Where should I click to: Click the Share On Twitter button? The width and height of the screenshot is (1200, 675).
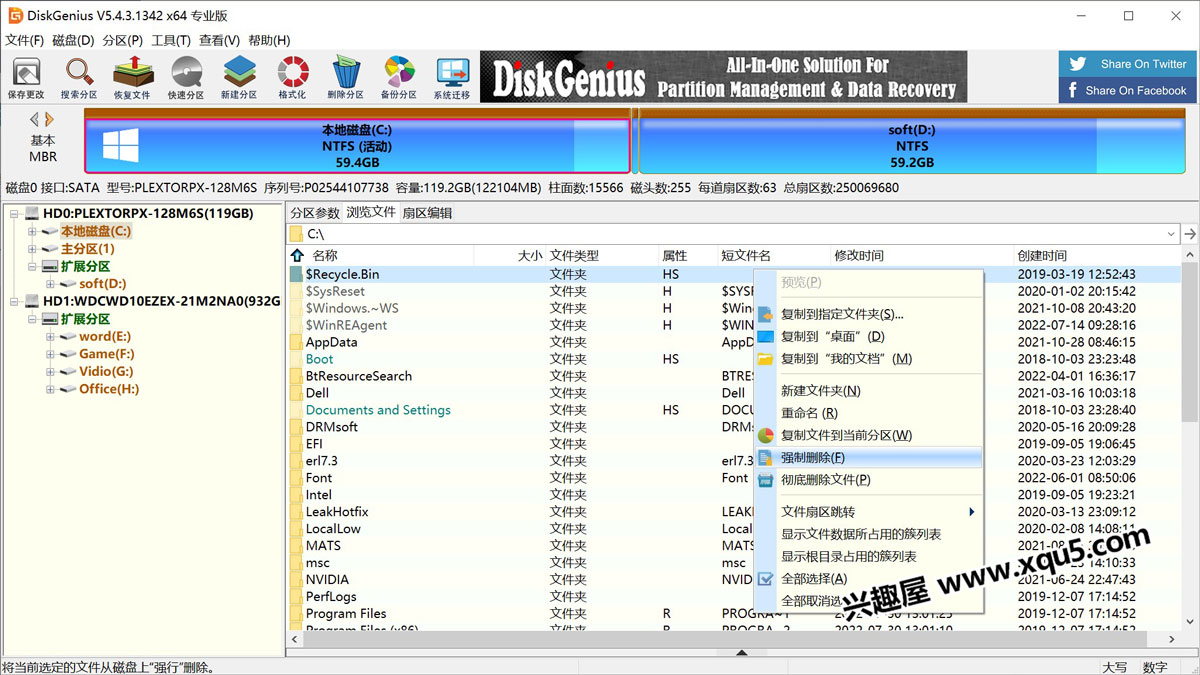(x=1127, y=64)
